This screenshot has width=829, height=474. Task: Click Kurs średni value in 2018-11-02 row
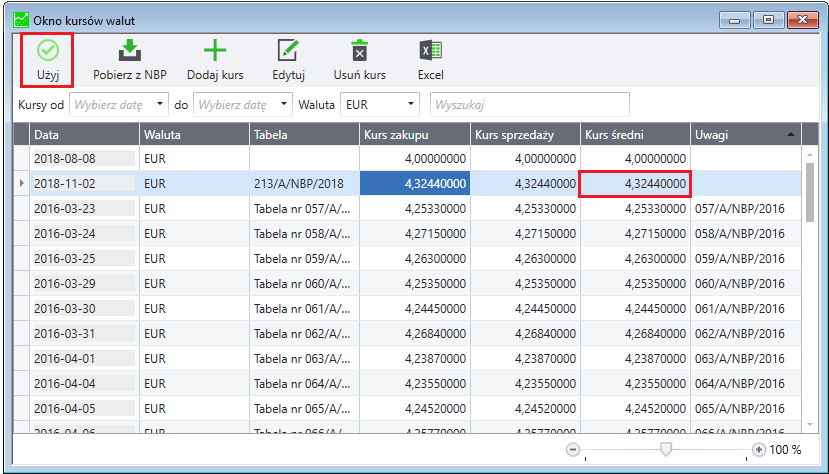coord(635,183)
